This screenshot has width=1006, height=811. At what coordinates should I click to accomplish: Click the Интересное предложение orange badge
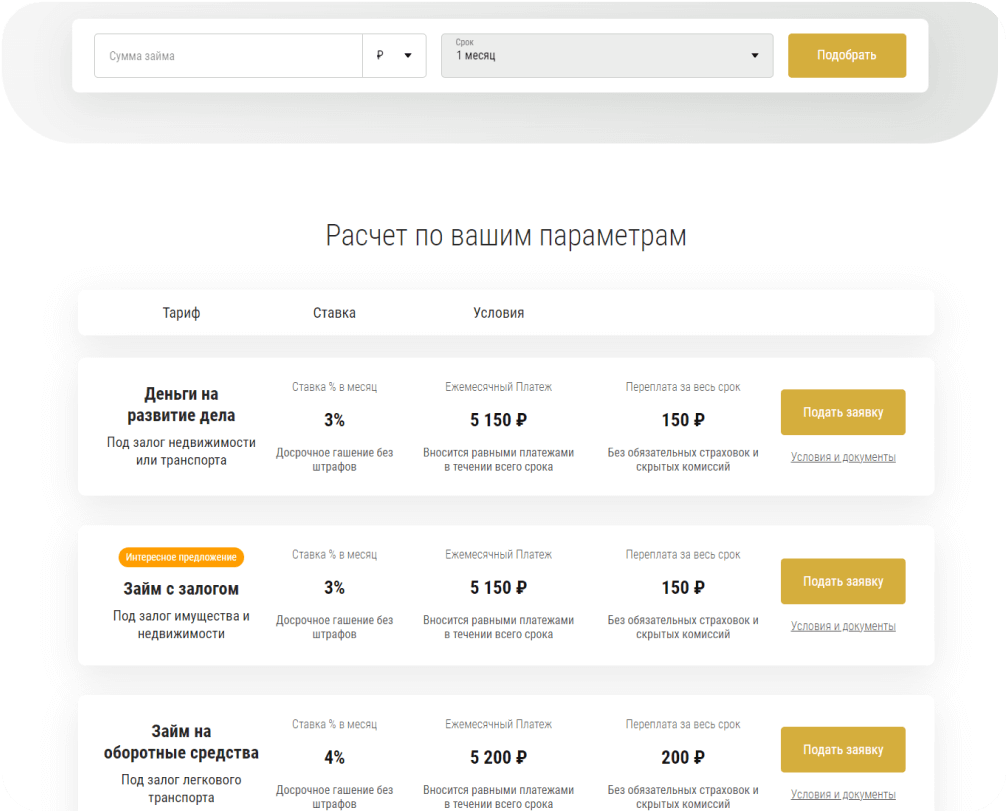point(181,557)
